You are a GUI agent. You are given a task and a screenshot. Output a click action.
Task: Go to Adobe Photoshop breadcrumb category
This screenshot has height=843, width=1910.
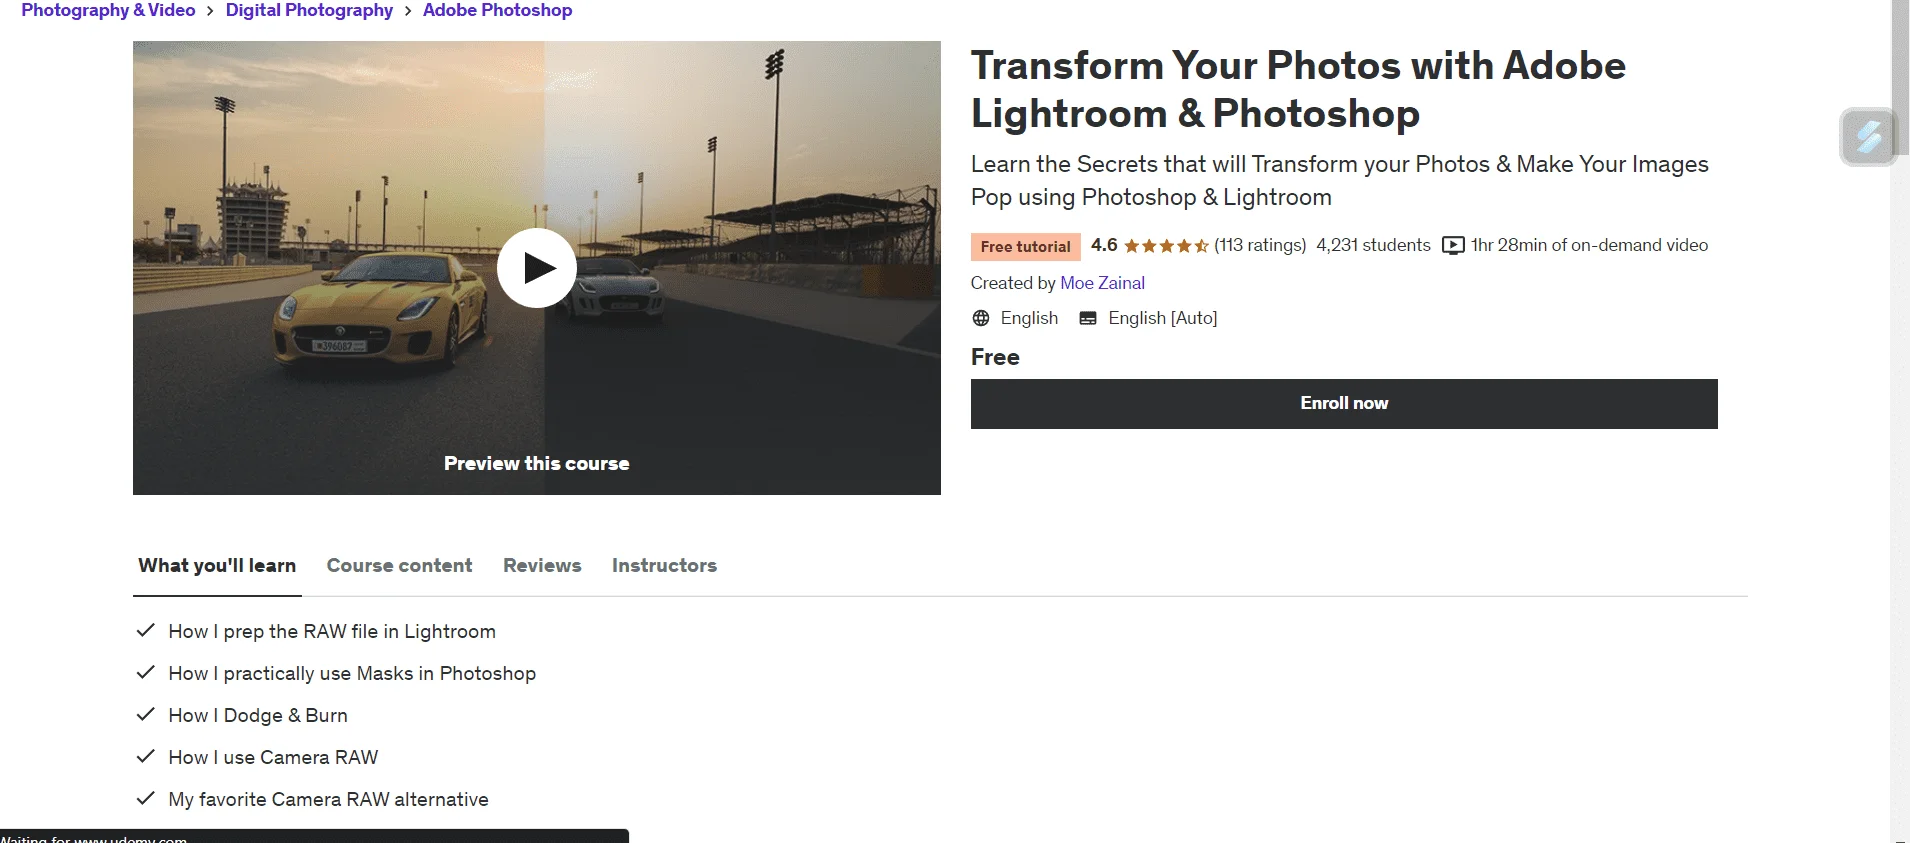click(x=497, y=10)
